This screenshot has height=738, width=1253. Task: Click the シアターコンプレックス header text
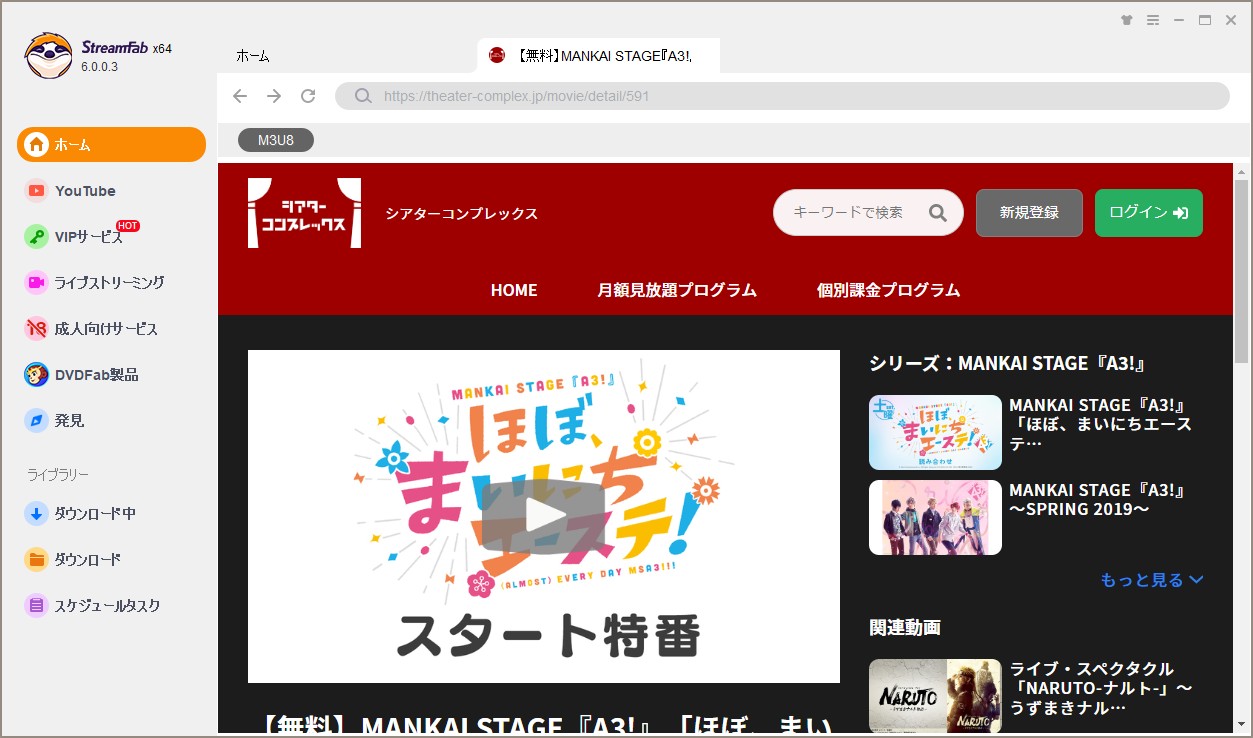click(x=462, y=213)
